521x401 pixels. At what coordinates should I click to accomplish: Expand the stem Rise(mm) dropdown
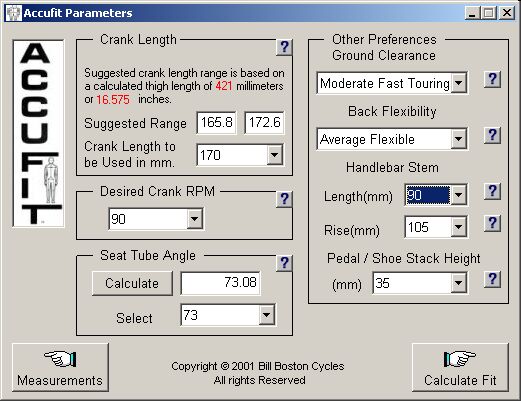pyautogui.click(x=459, y=227)
